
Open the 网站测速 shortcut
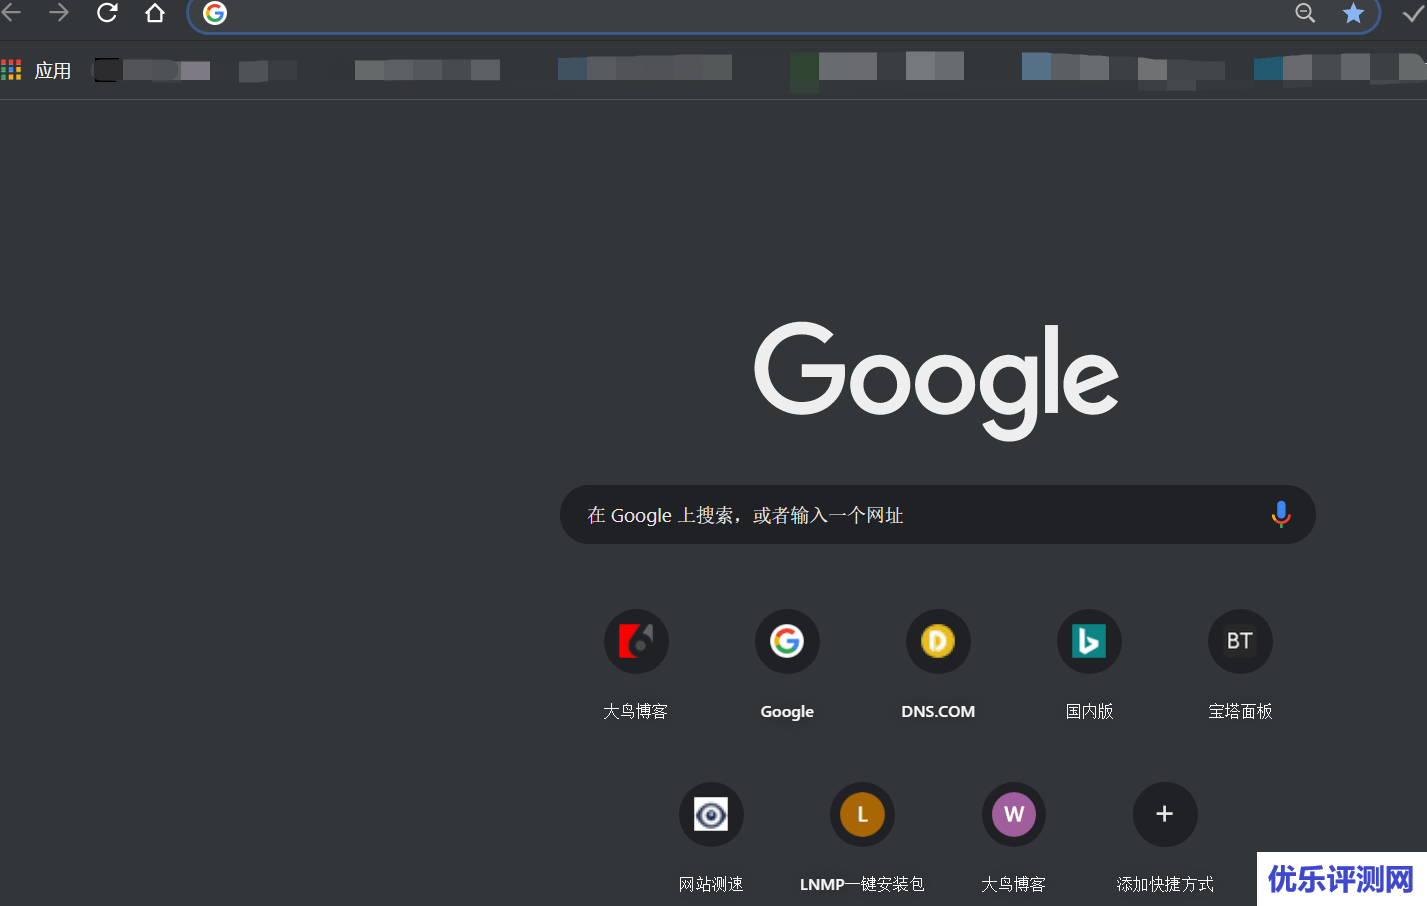711,814
